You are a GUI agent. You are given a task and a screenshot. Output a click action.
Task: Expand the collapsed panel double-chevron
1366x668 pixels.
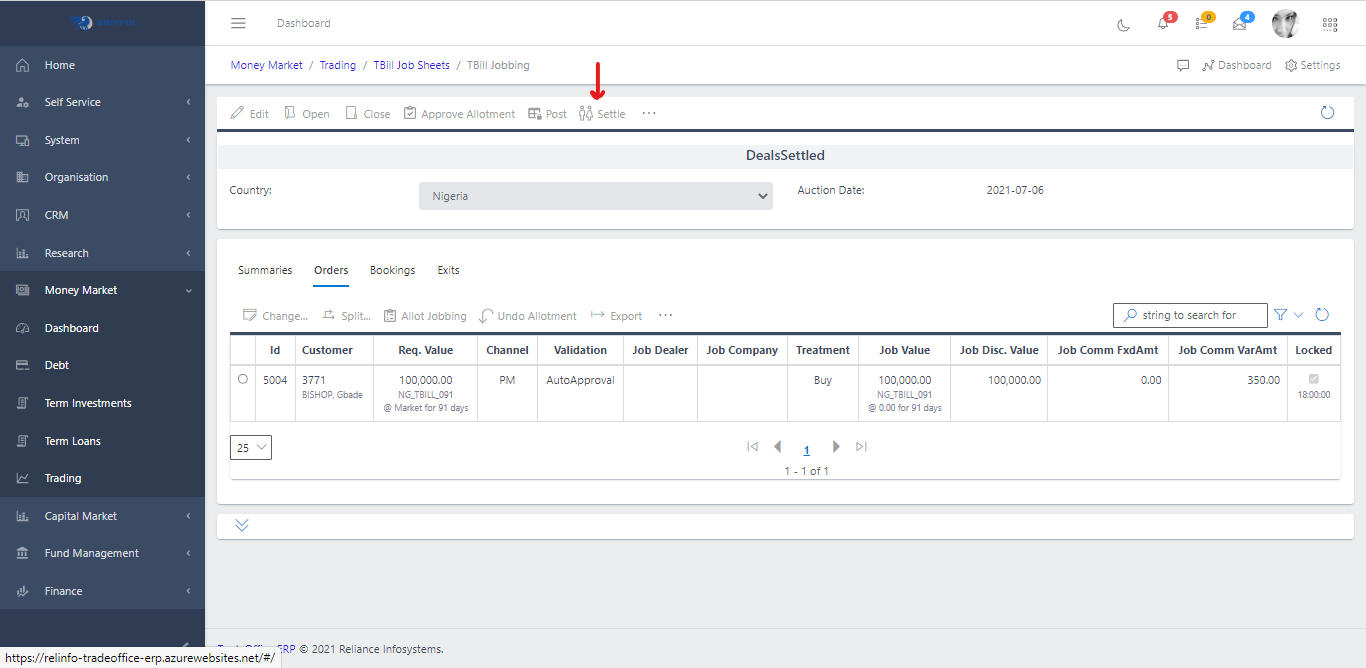coord(242,525)
